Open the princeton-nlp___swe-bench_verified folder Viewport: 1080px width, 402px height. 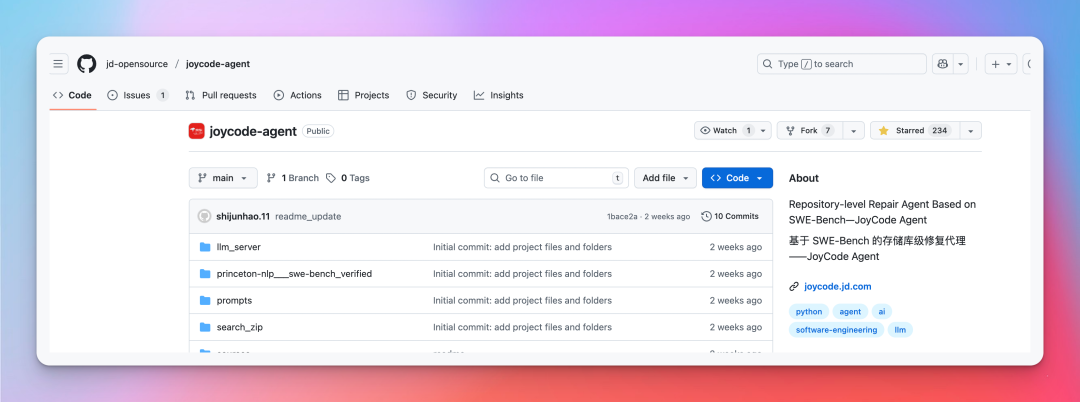tap(294, 273)
